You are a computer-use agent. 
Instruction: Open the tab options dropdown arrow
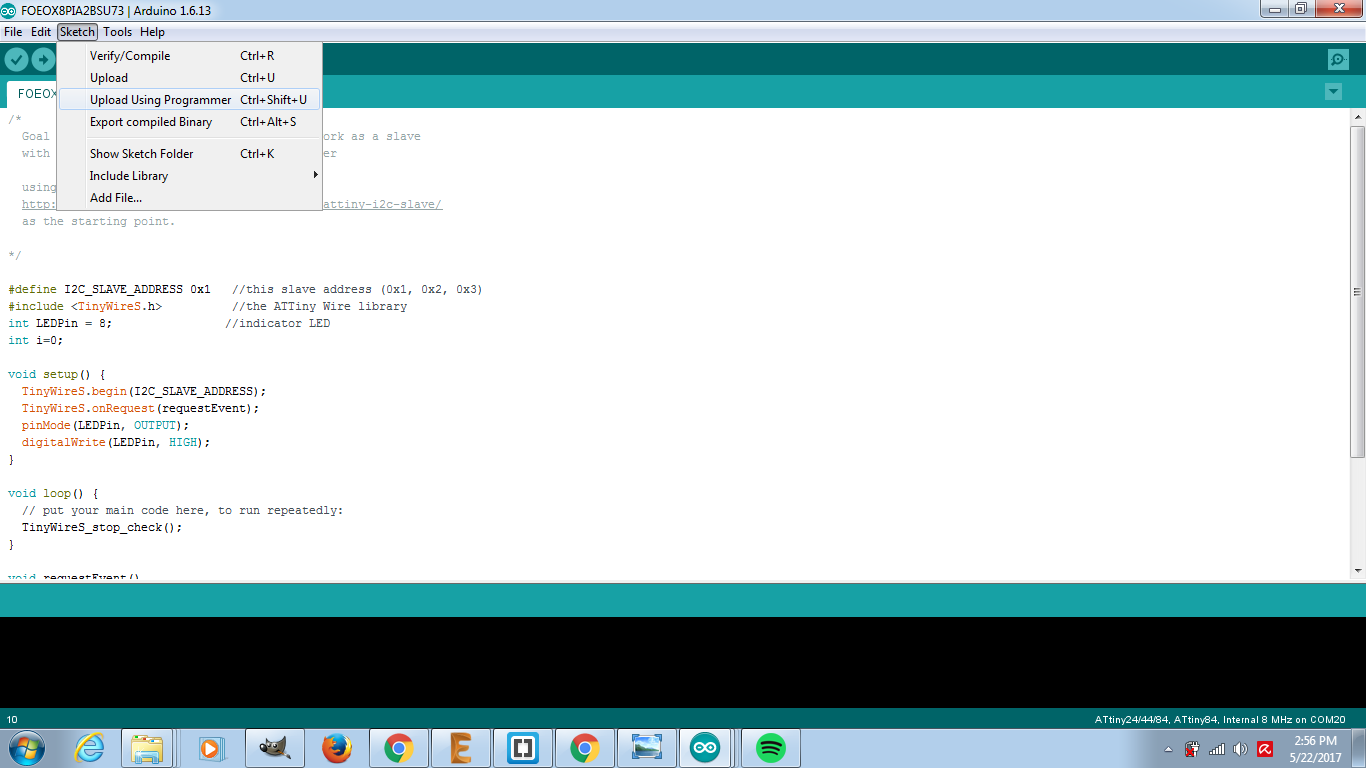(x=1333, y=92)
